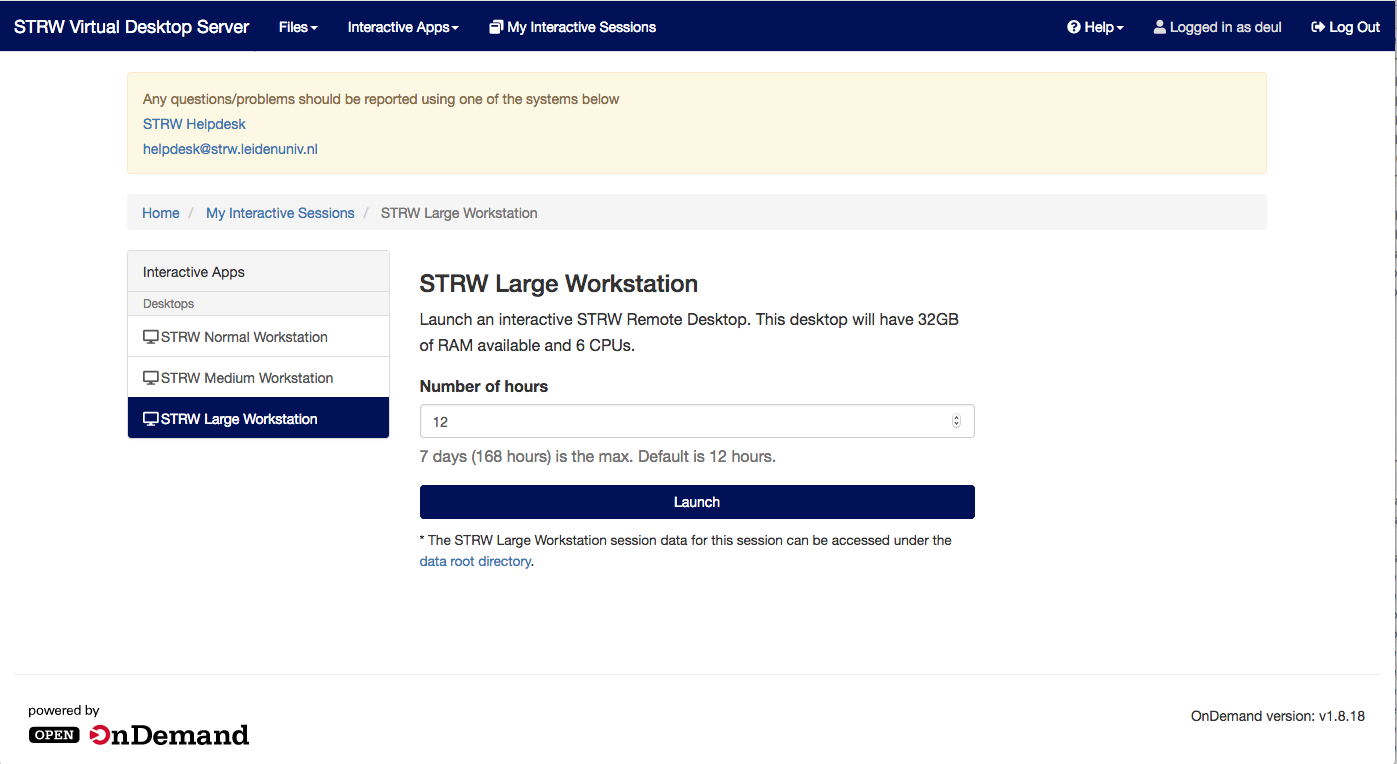Click the monitor icon for STRW Medium Workstation

151,378
